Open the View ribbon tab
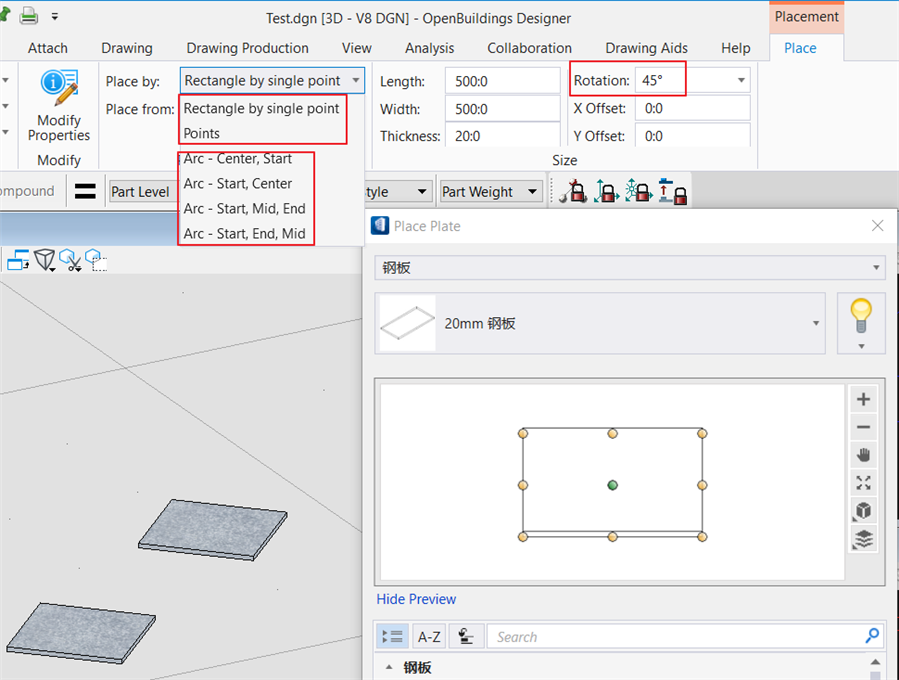Image resolution: width=899 pixels, height=680 pixels. [357, 48]
